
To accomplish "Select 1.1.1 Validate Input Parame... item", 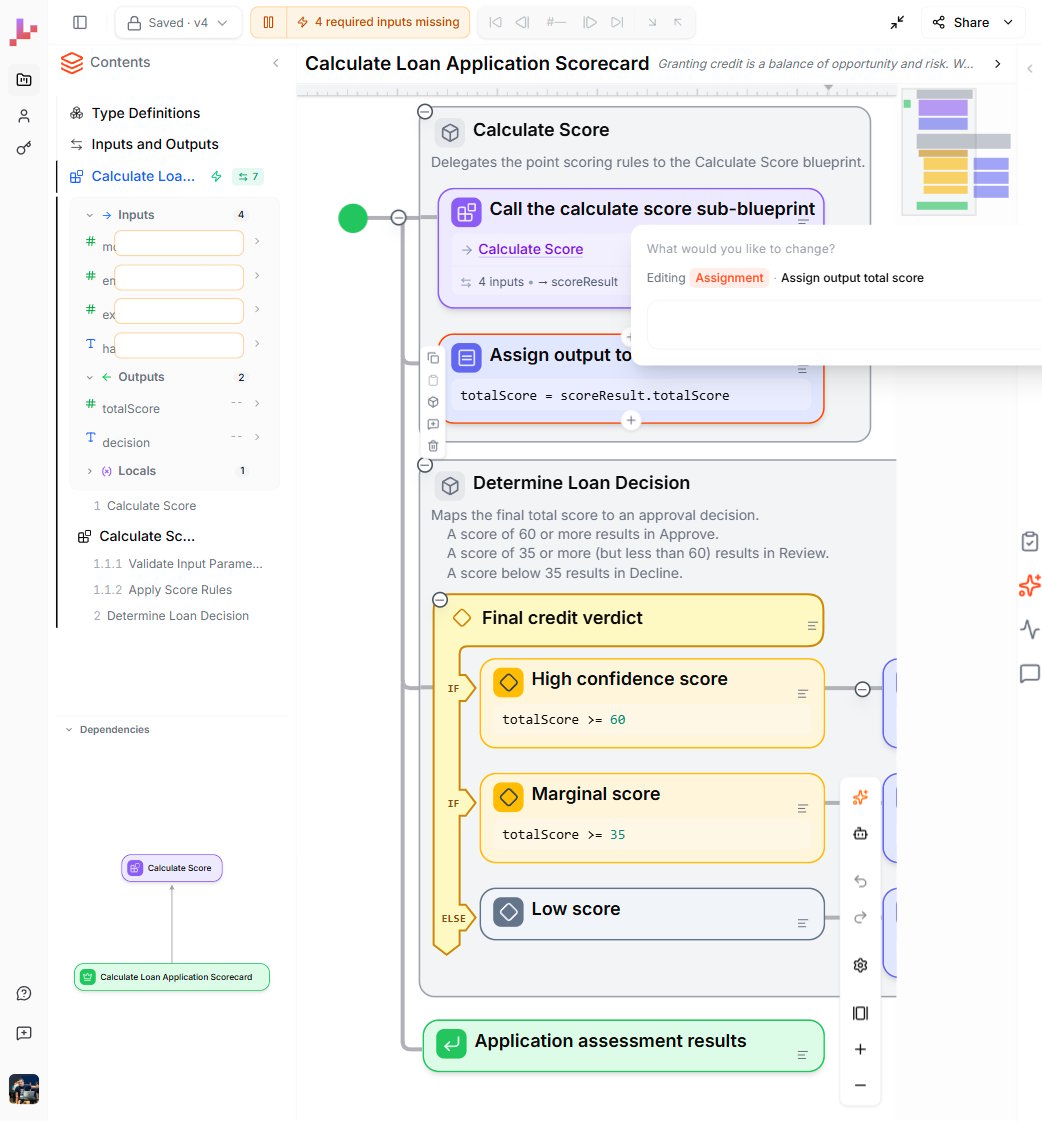I will 177,564.
